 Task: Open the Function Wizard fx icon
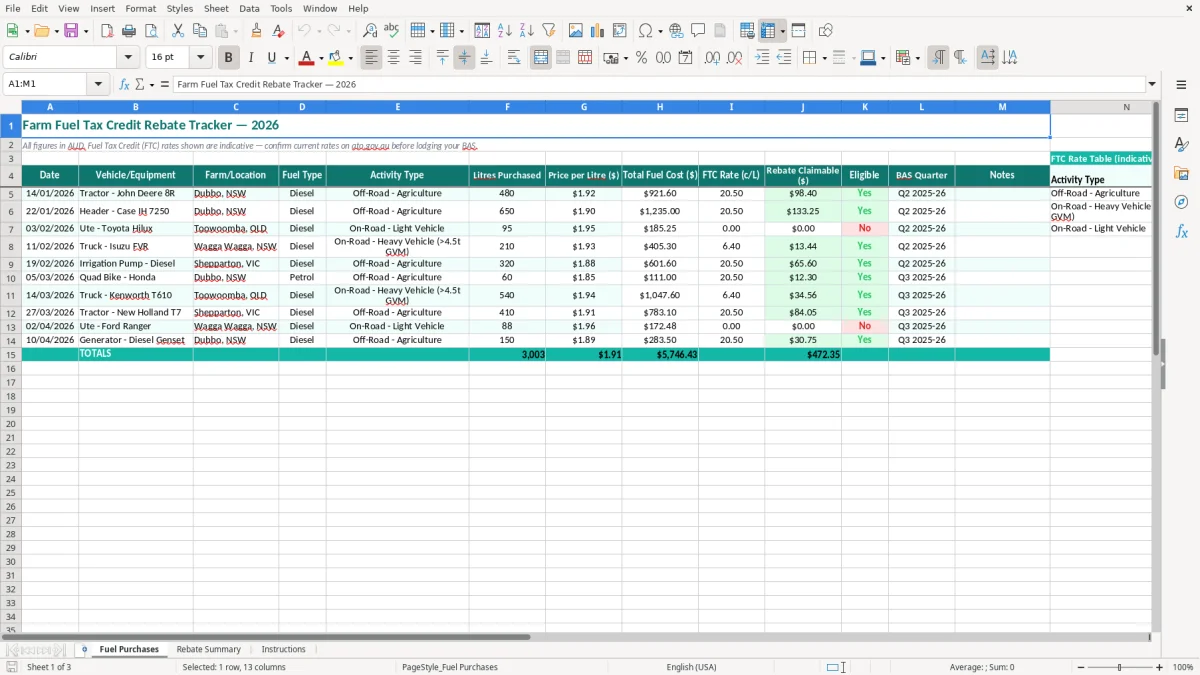125,85
